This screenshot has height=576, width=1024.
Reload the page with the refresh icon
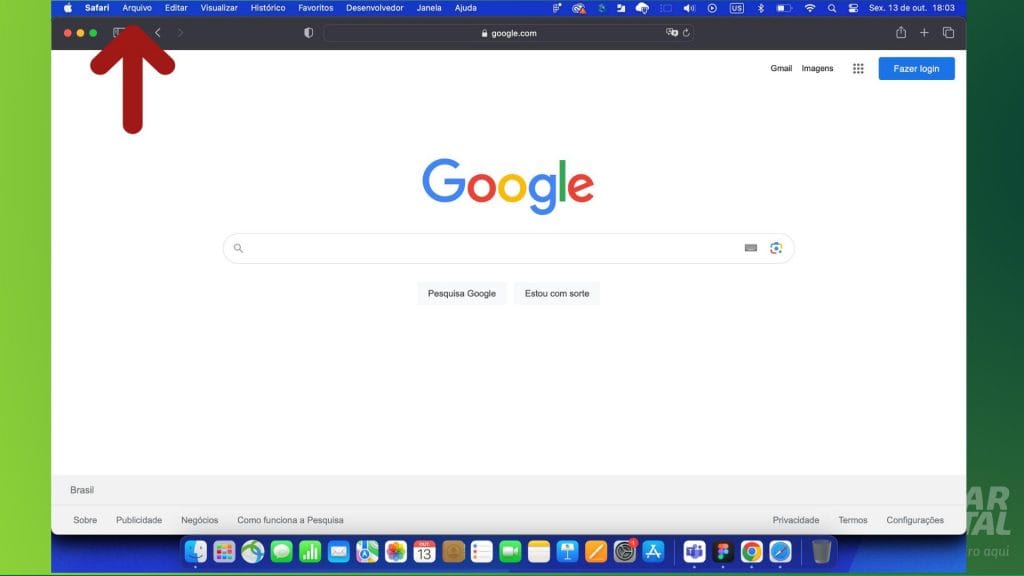[x=686, y=33]
